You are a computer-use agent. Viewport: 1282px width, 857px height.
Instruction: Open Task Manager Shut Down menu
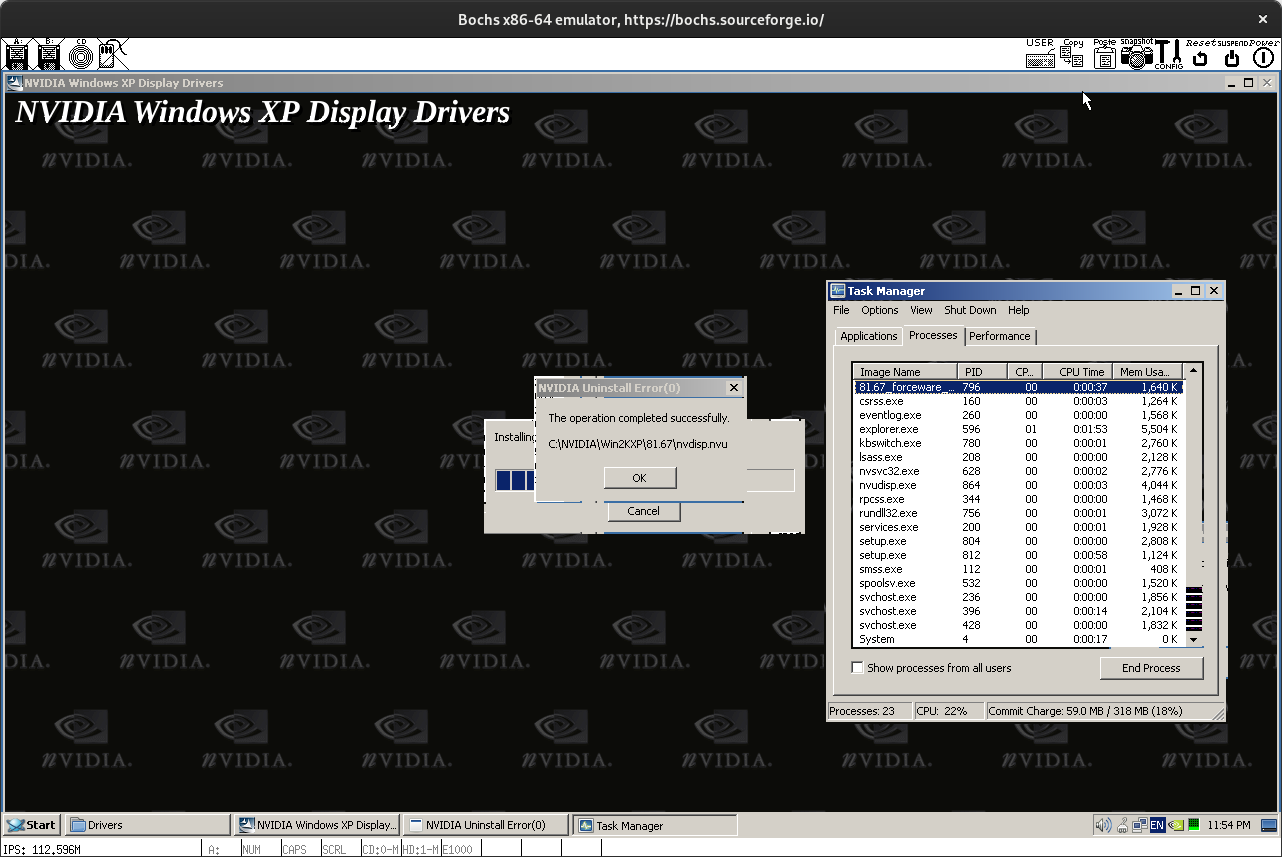click(x=970, y=310)
